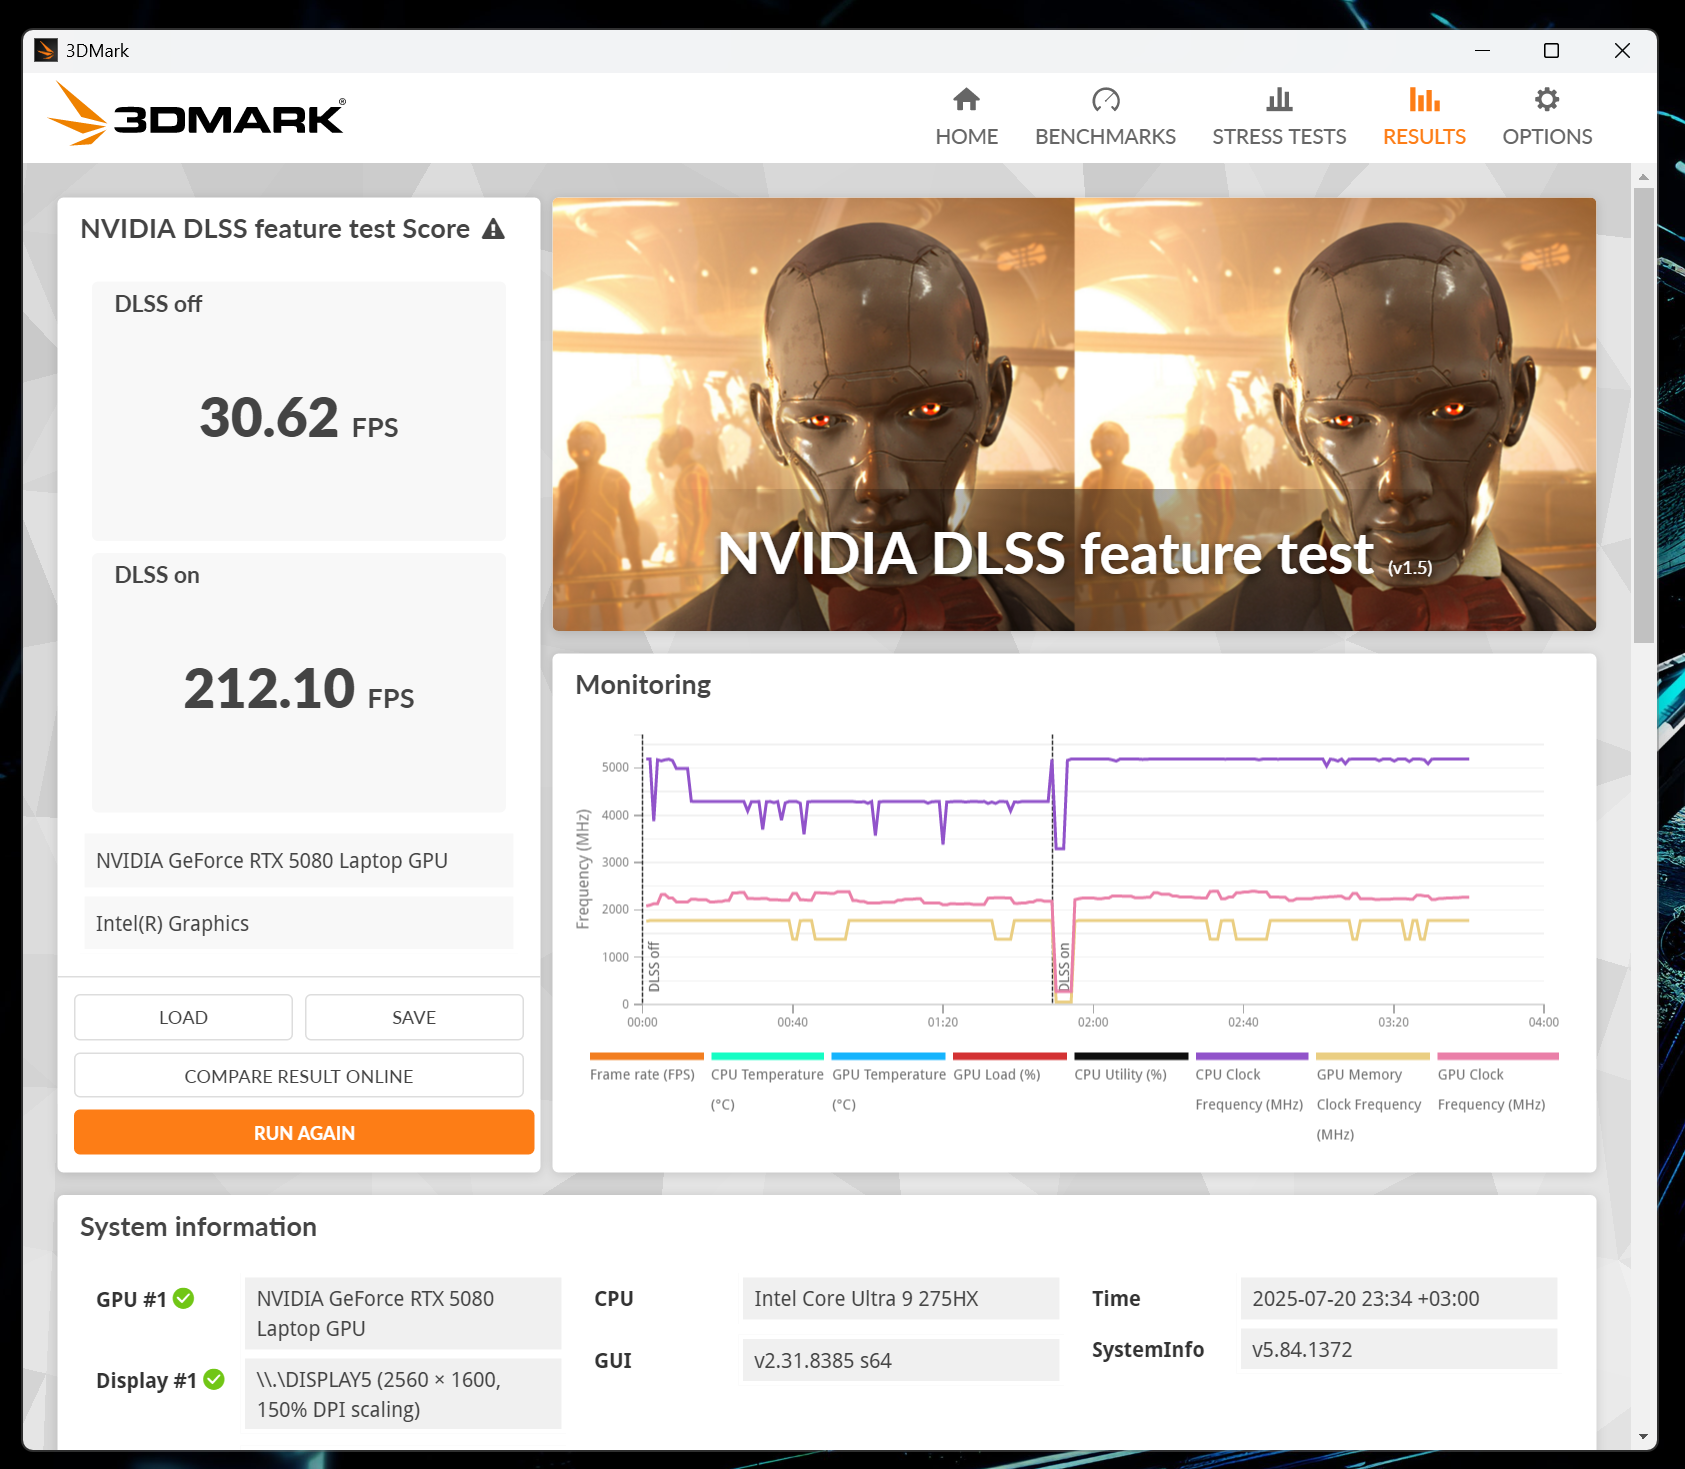Minimize the 3DMark window
This screenshot has width=1685, height=1469.
(x=1482, y=50)
